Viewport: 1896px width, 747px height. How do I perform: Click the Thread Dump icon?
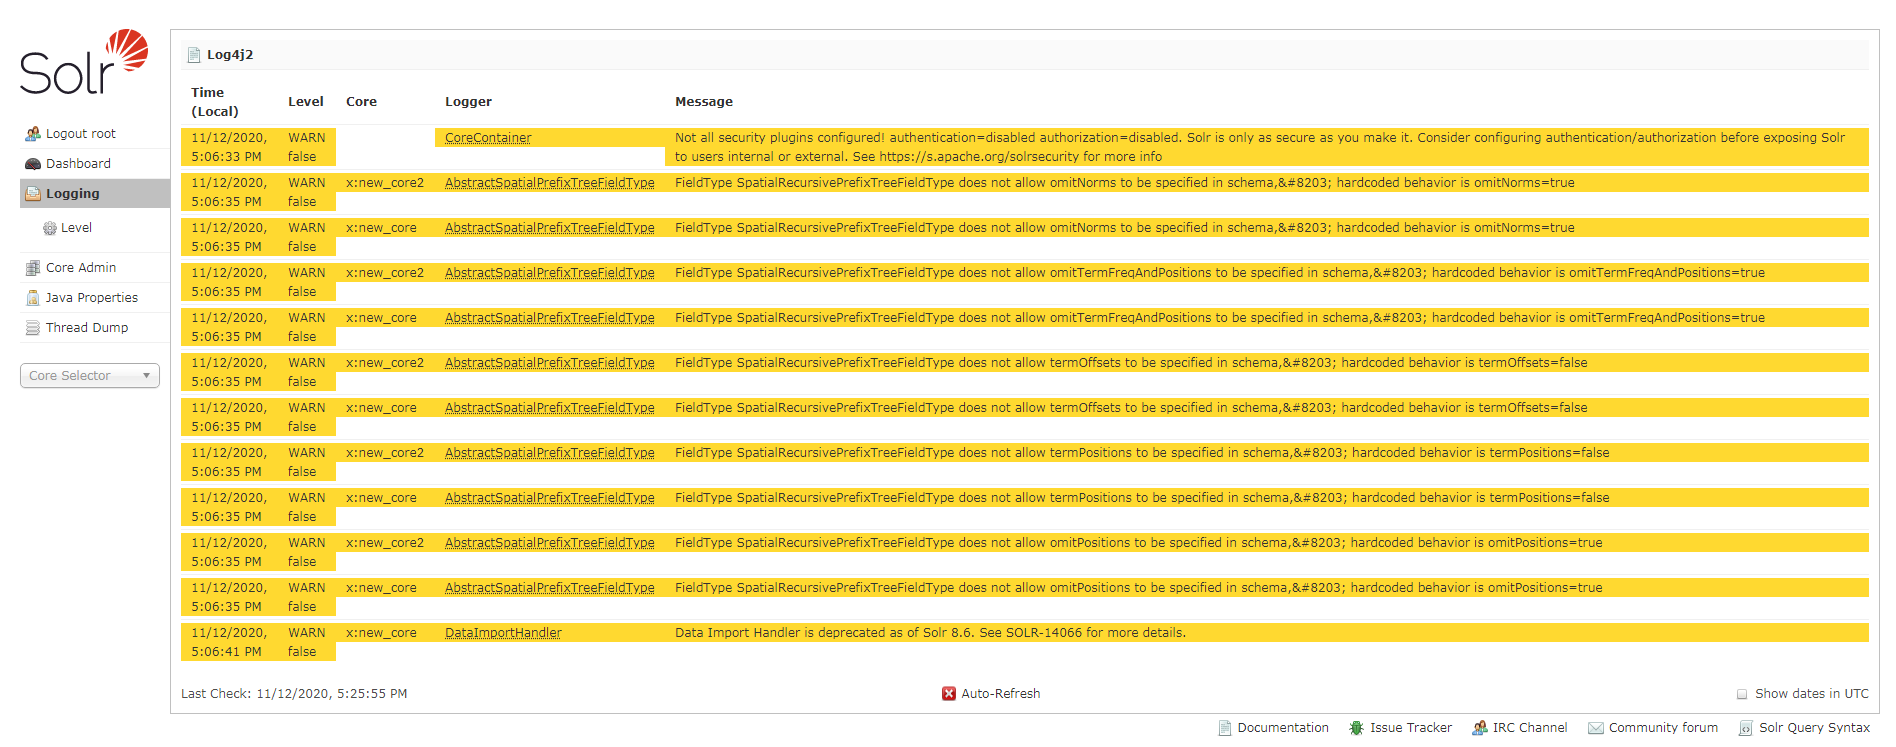point(33,328)
